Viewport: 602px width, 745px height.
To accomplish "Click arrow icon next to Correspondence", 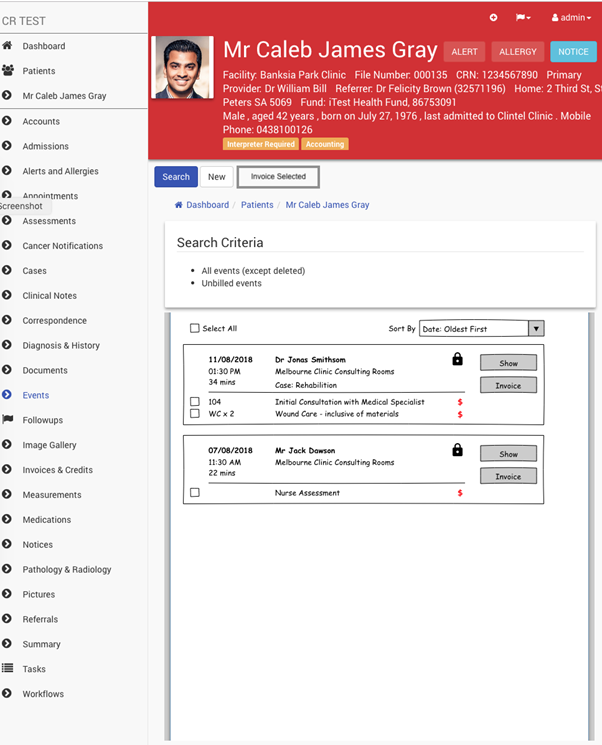I will (7, 320).
